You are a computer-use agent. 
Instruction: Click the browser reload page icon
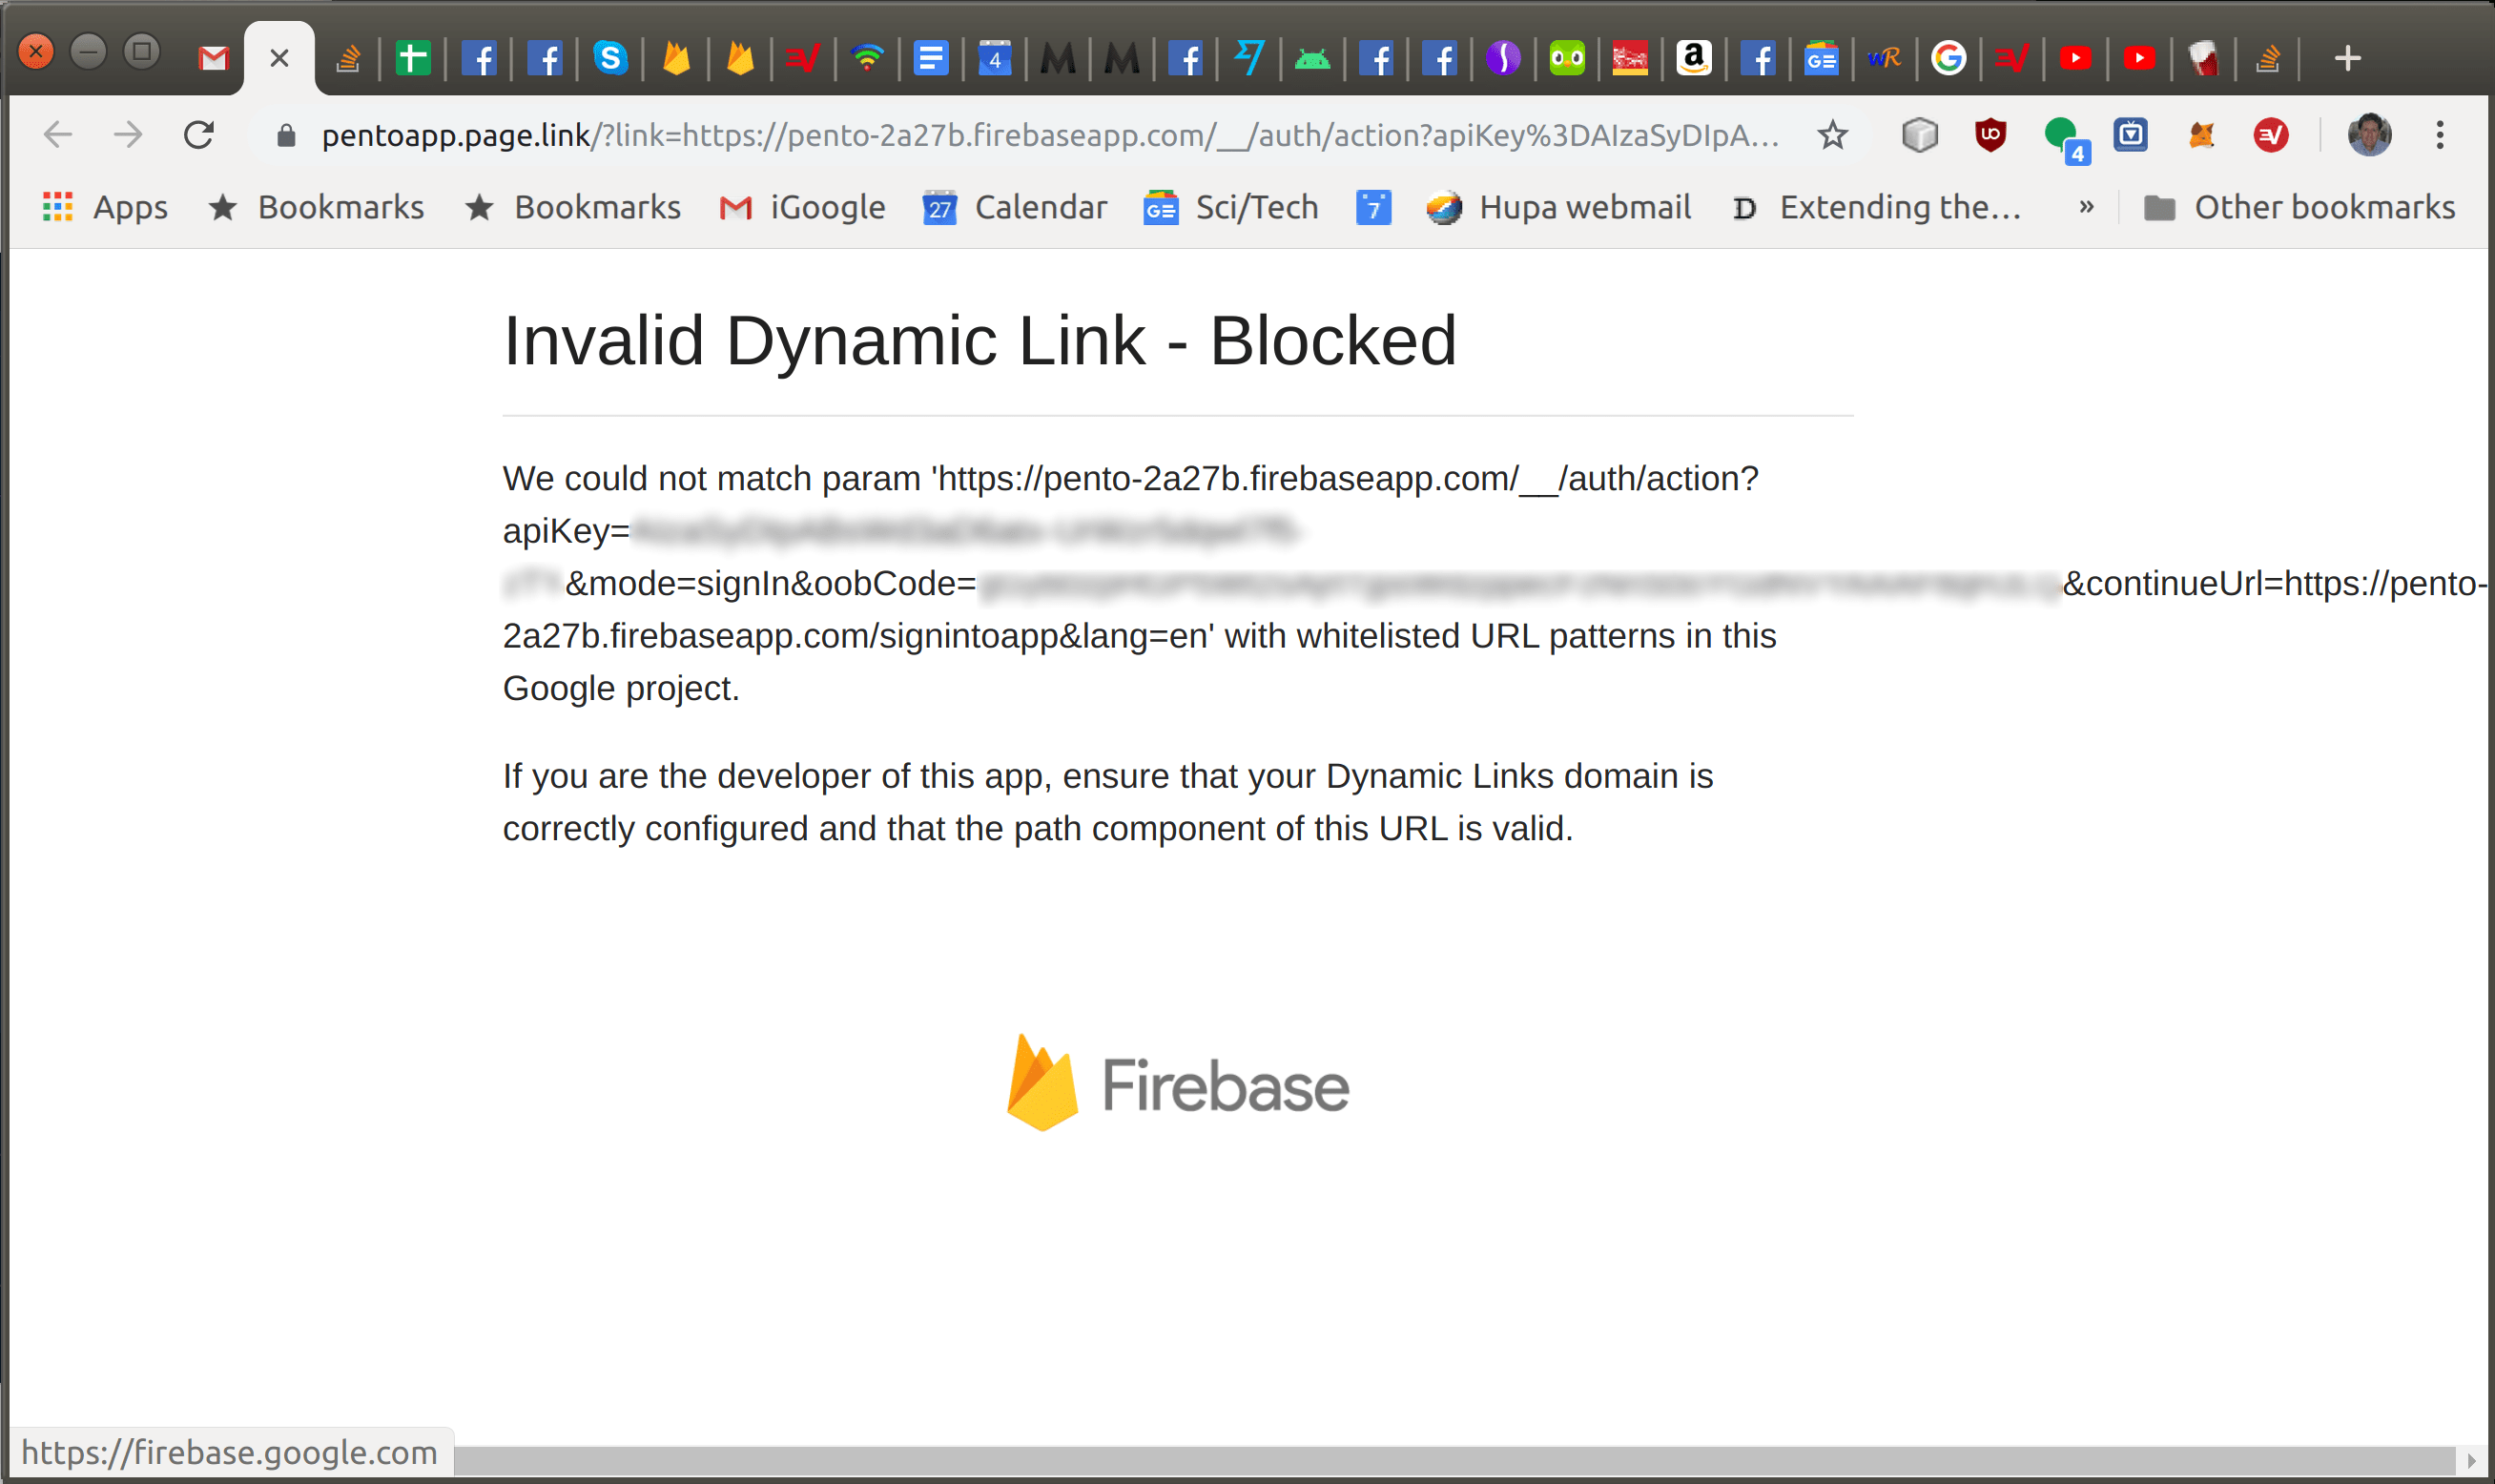[199, 135]
